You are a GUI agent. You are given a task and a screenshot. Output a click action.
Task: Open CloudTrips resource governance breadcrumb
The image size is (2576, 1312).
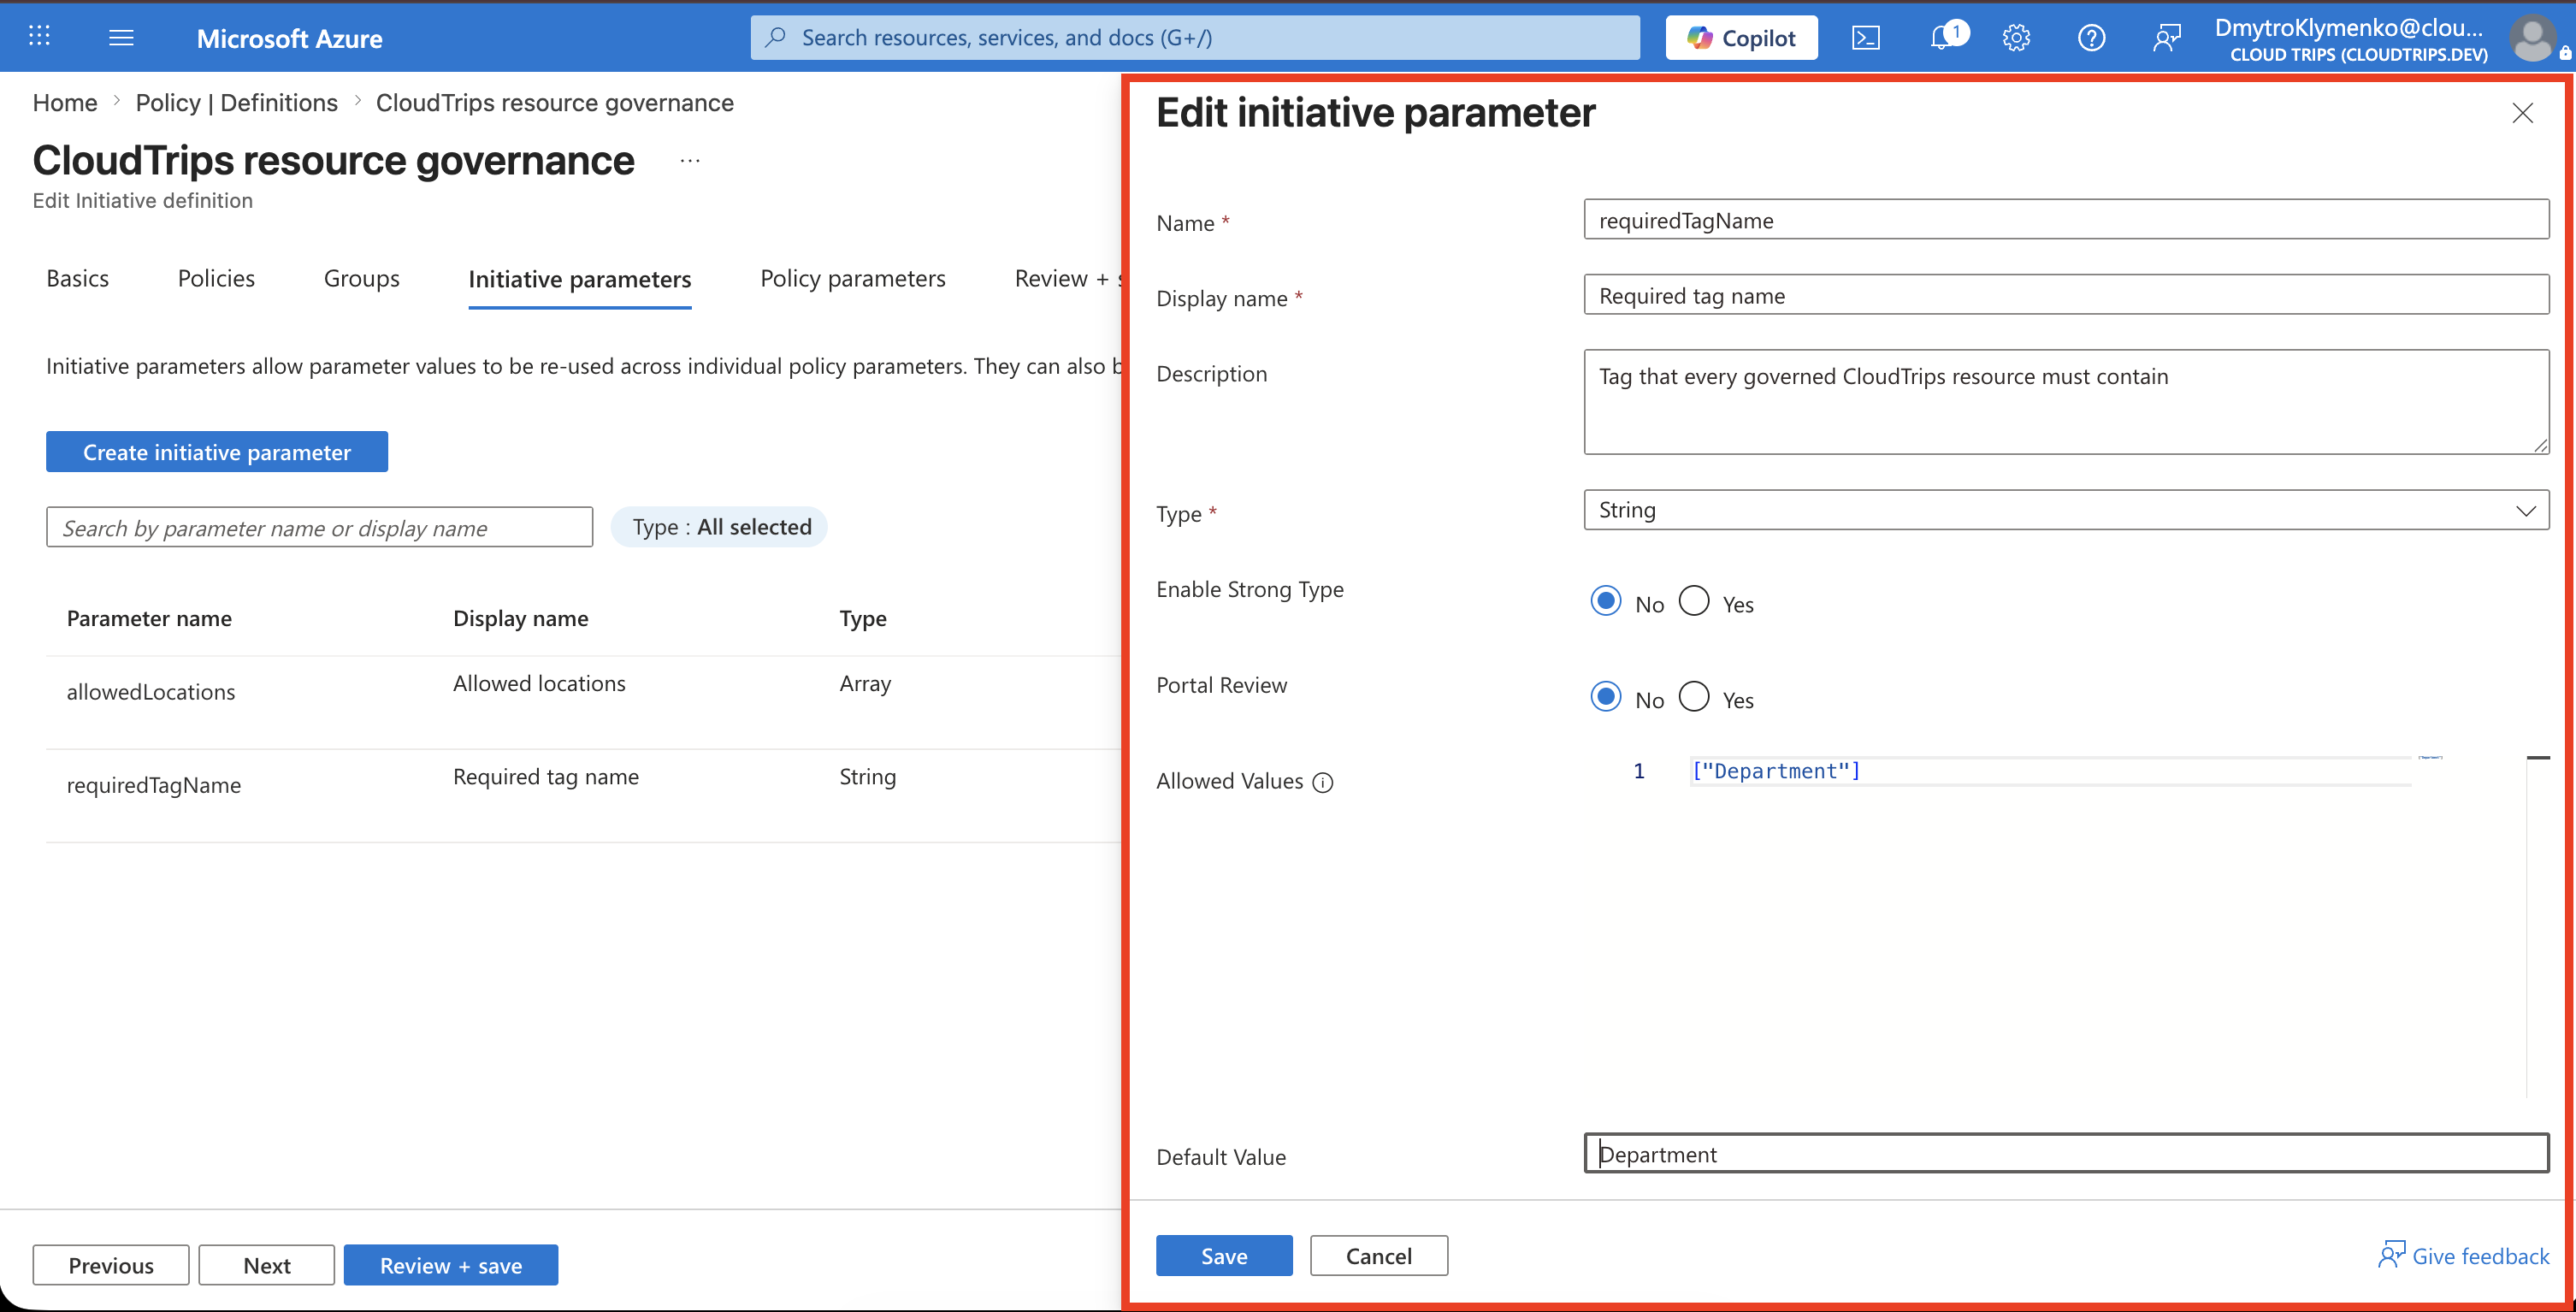pos(555,103)
